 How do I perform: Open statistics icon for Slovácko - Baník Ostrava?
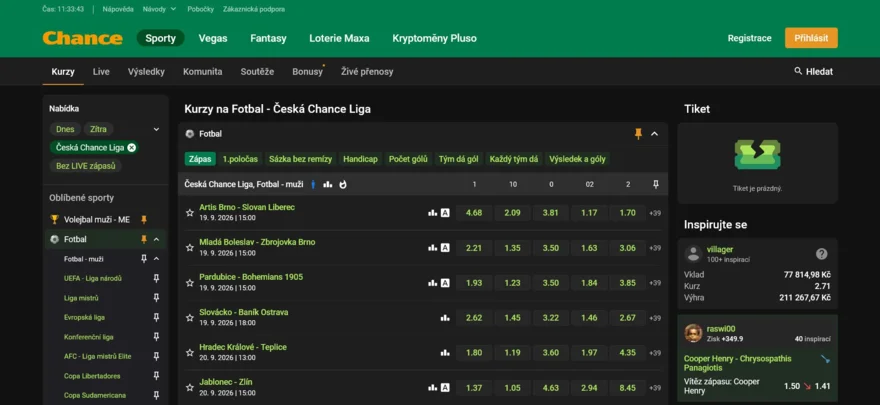click(445, 318)
